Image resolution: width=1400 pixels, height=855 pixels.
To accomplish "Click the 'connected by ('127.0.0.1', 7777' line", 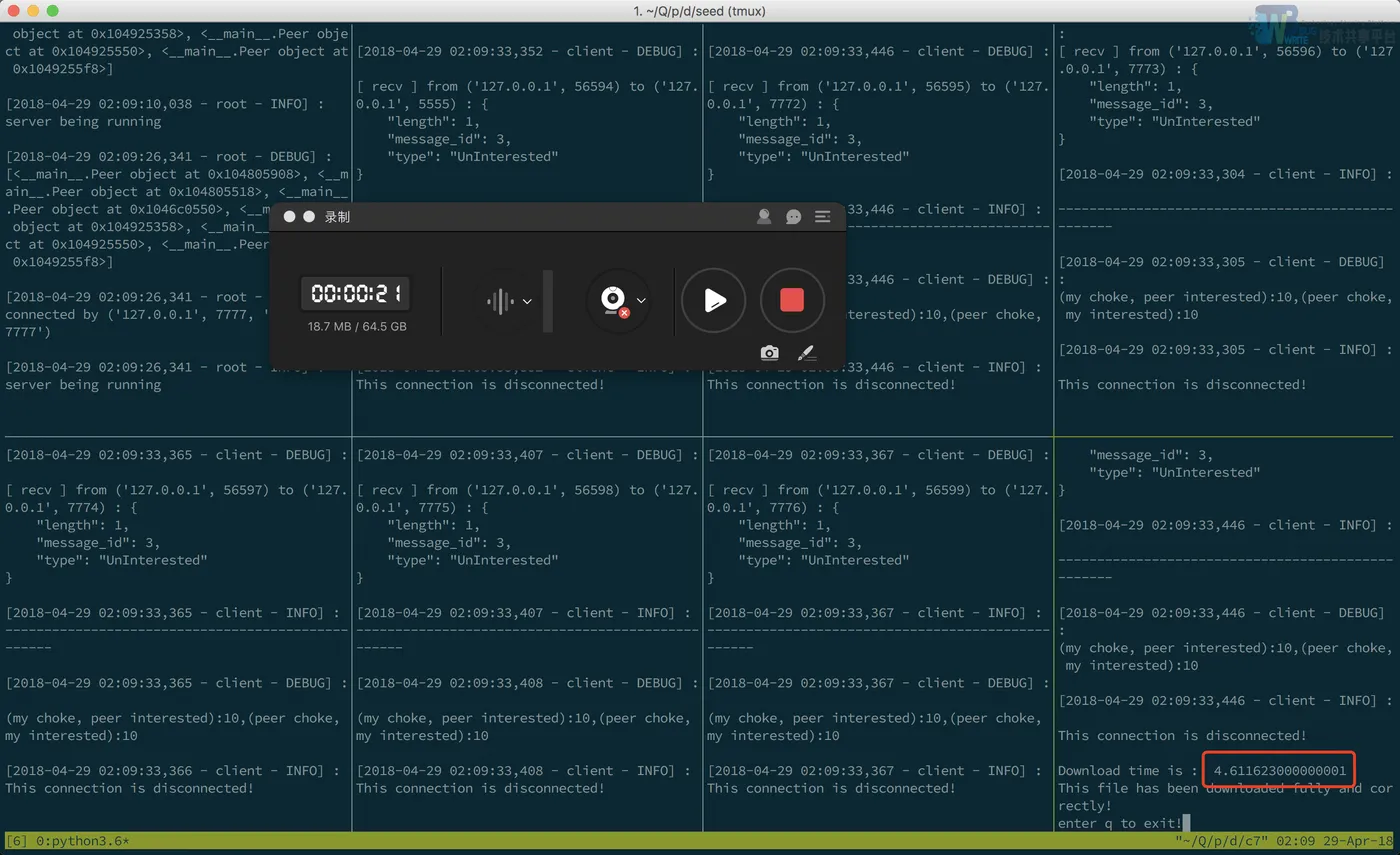I will click(137, 314).
